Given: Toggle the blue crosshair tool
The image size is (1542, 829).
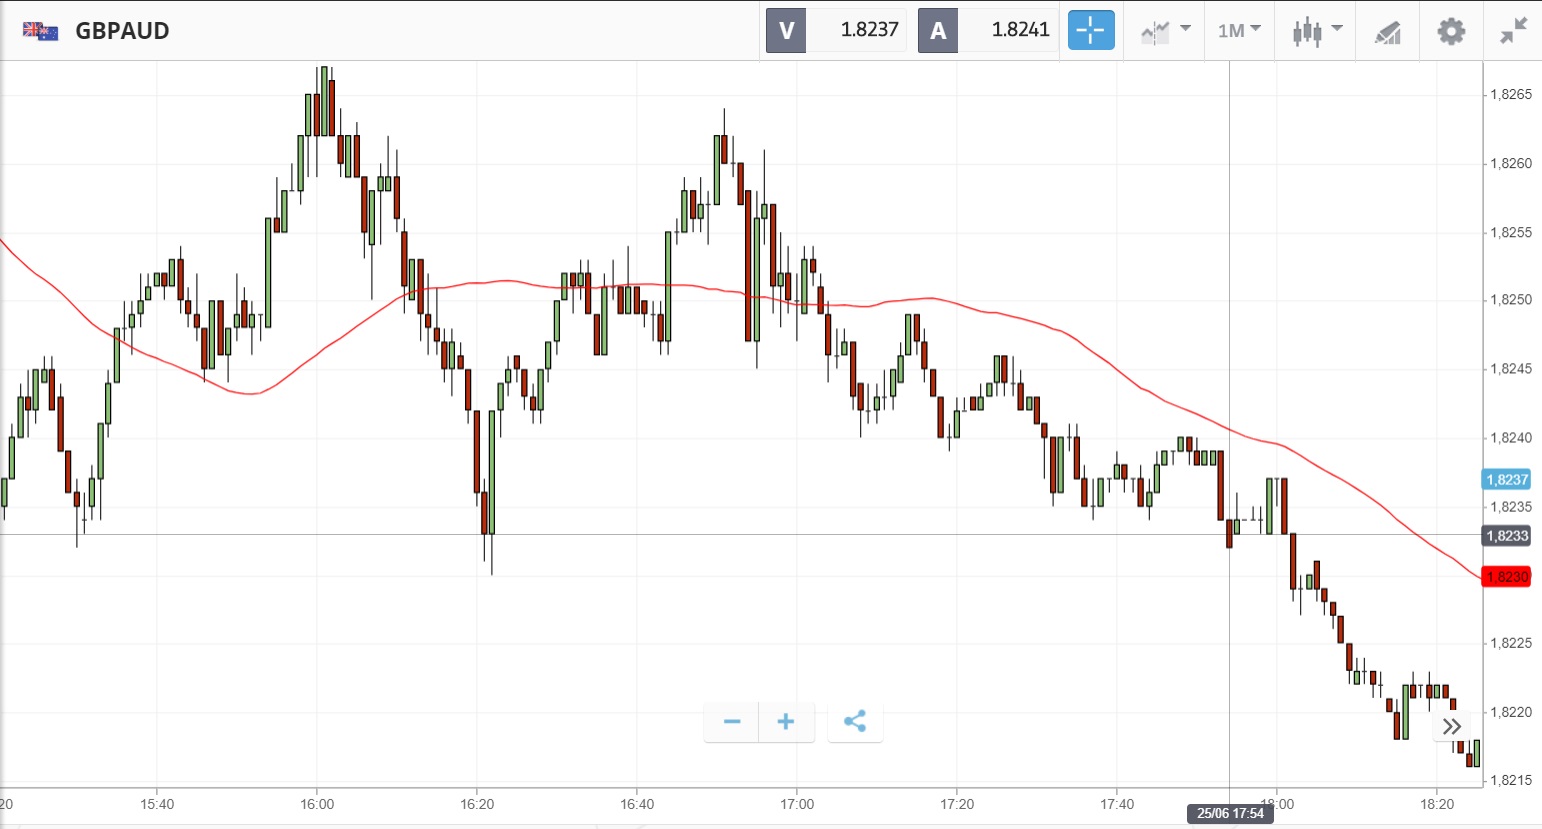Looking at the screenshot, I should tap(1091, 30).
